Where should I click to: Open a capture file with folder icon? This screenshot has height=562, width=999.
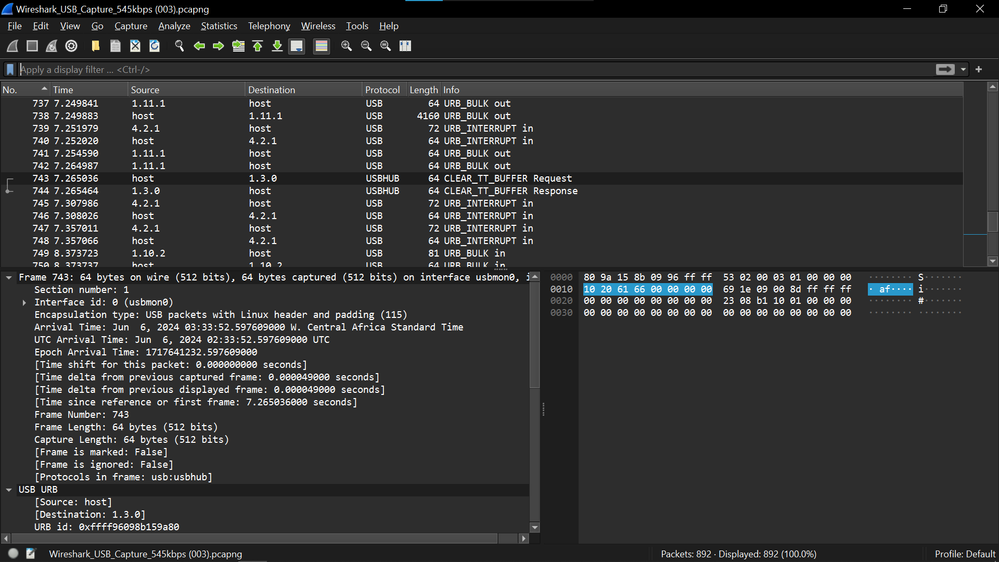tap(96, 46)
